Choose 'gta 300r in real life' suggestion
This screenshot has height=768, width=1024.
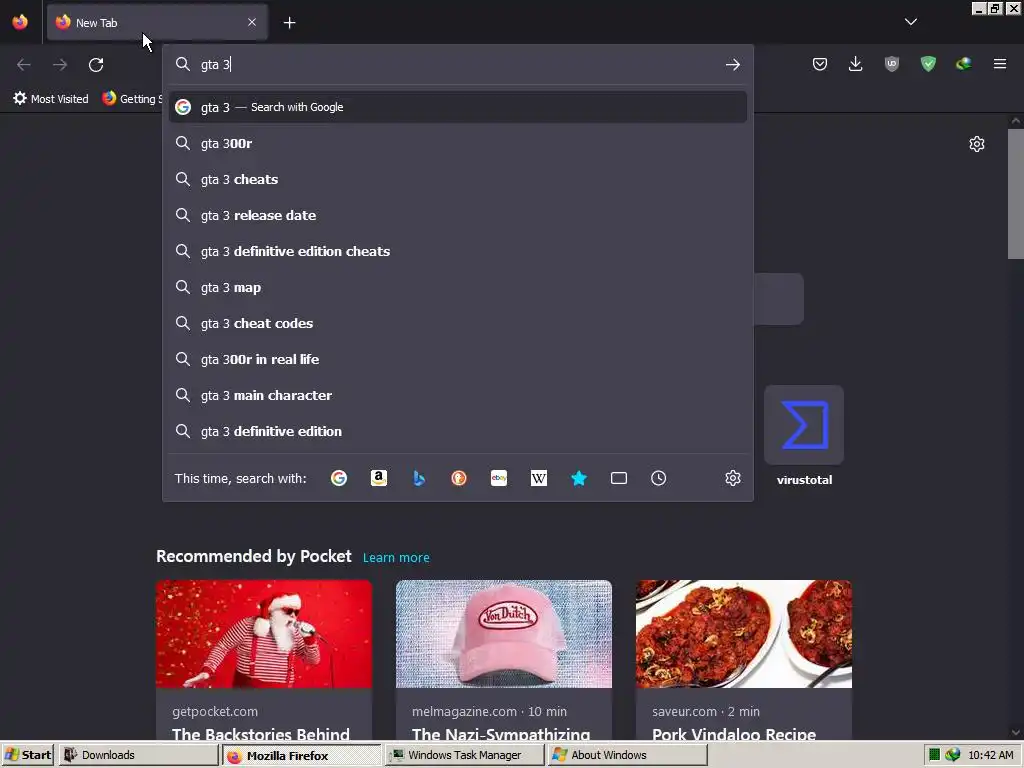458,359
